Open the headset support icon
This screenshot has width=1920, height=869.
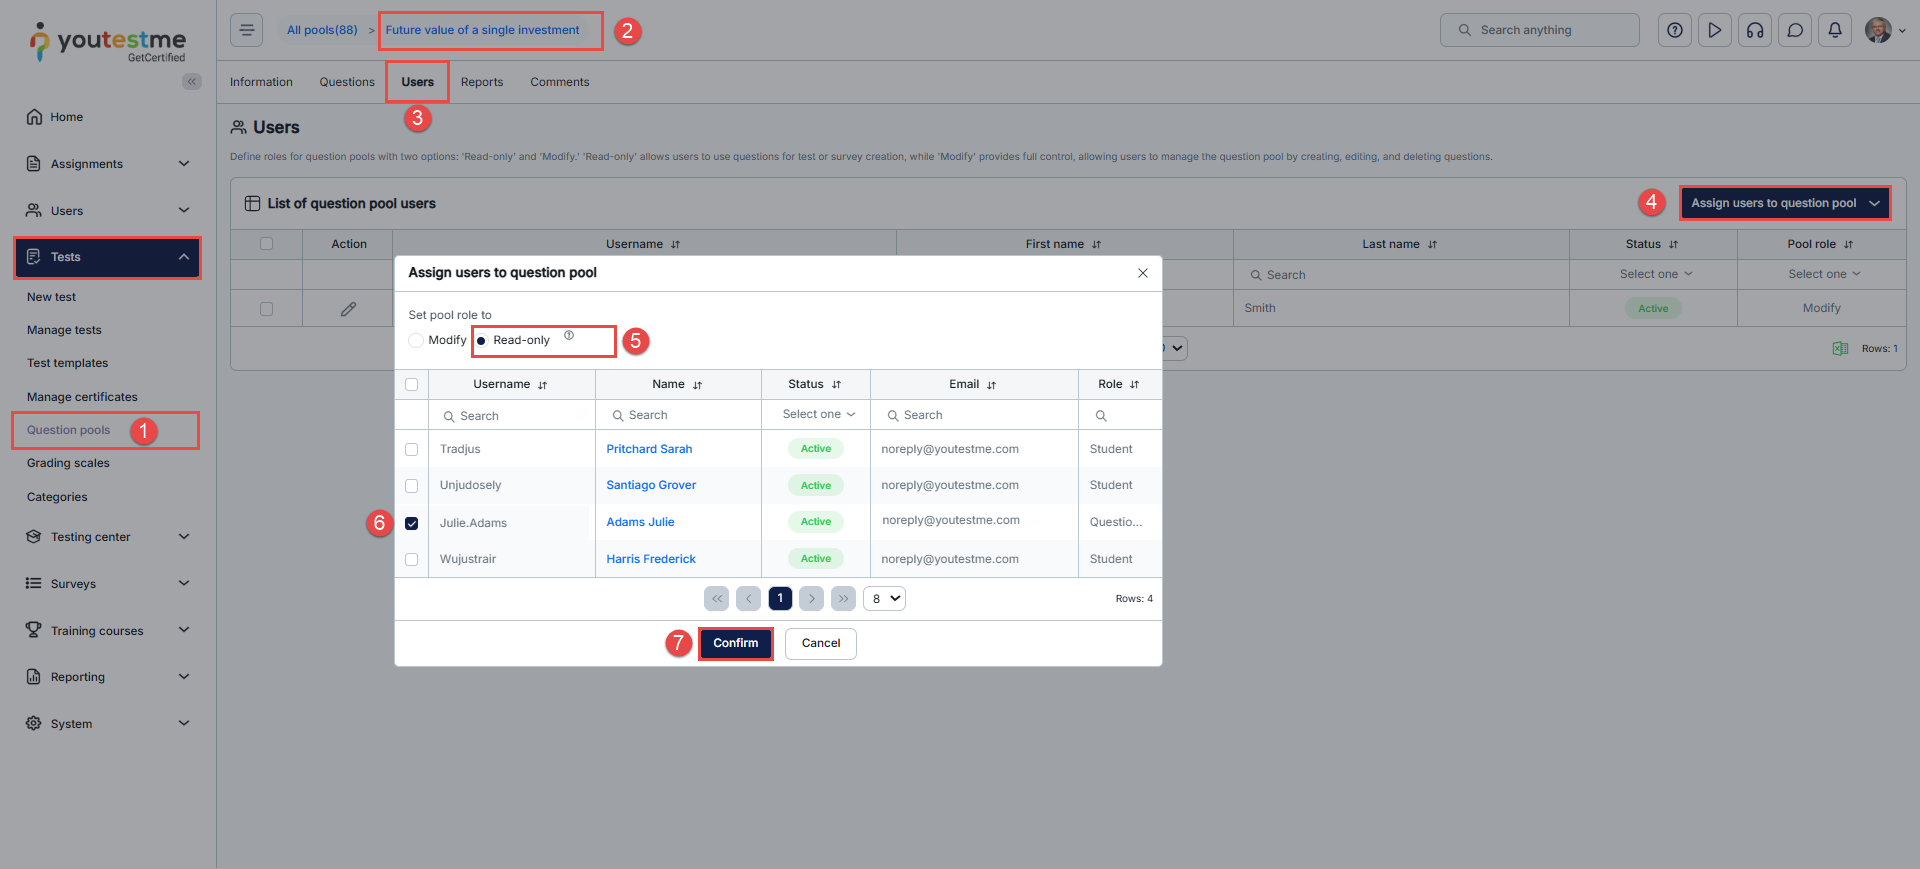[1755, 30]
